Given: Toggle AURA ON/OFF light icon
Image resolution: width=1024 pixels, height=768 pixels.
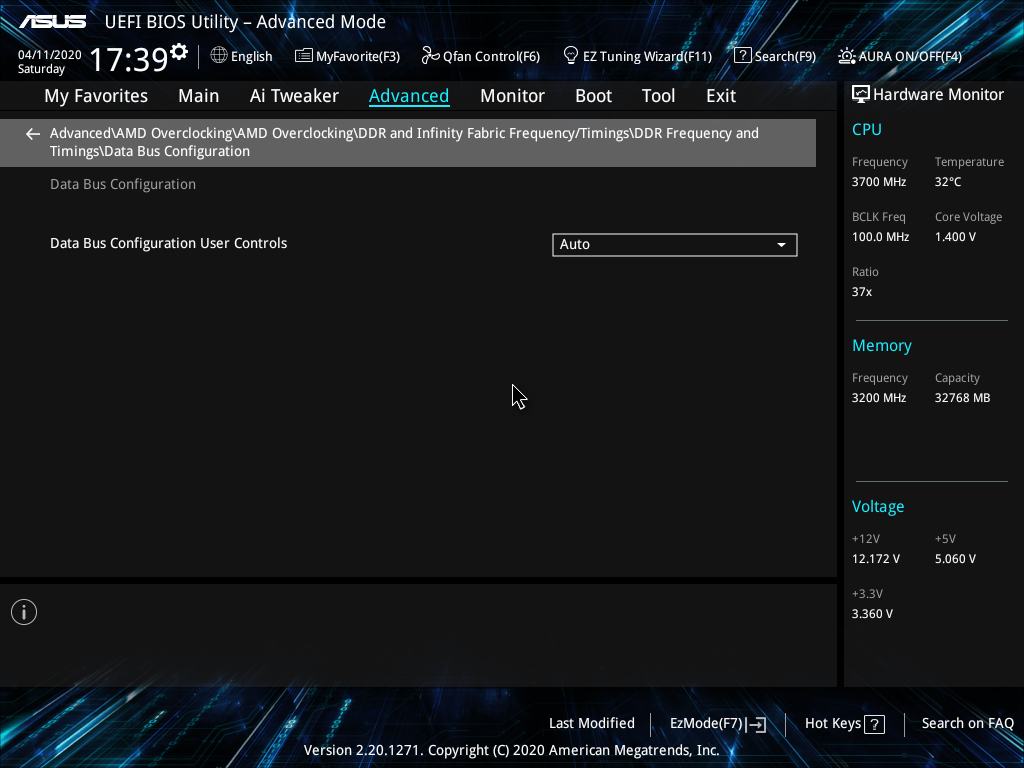Looking at the screenshot, I should 846,56.
